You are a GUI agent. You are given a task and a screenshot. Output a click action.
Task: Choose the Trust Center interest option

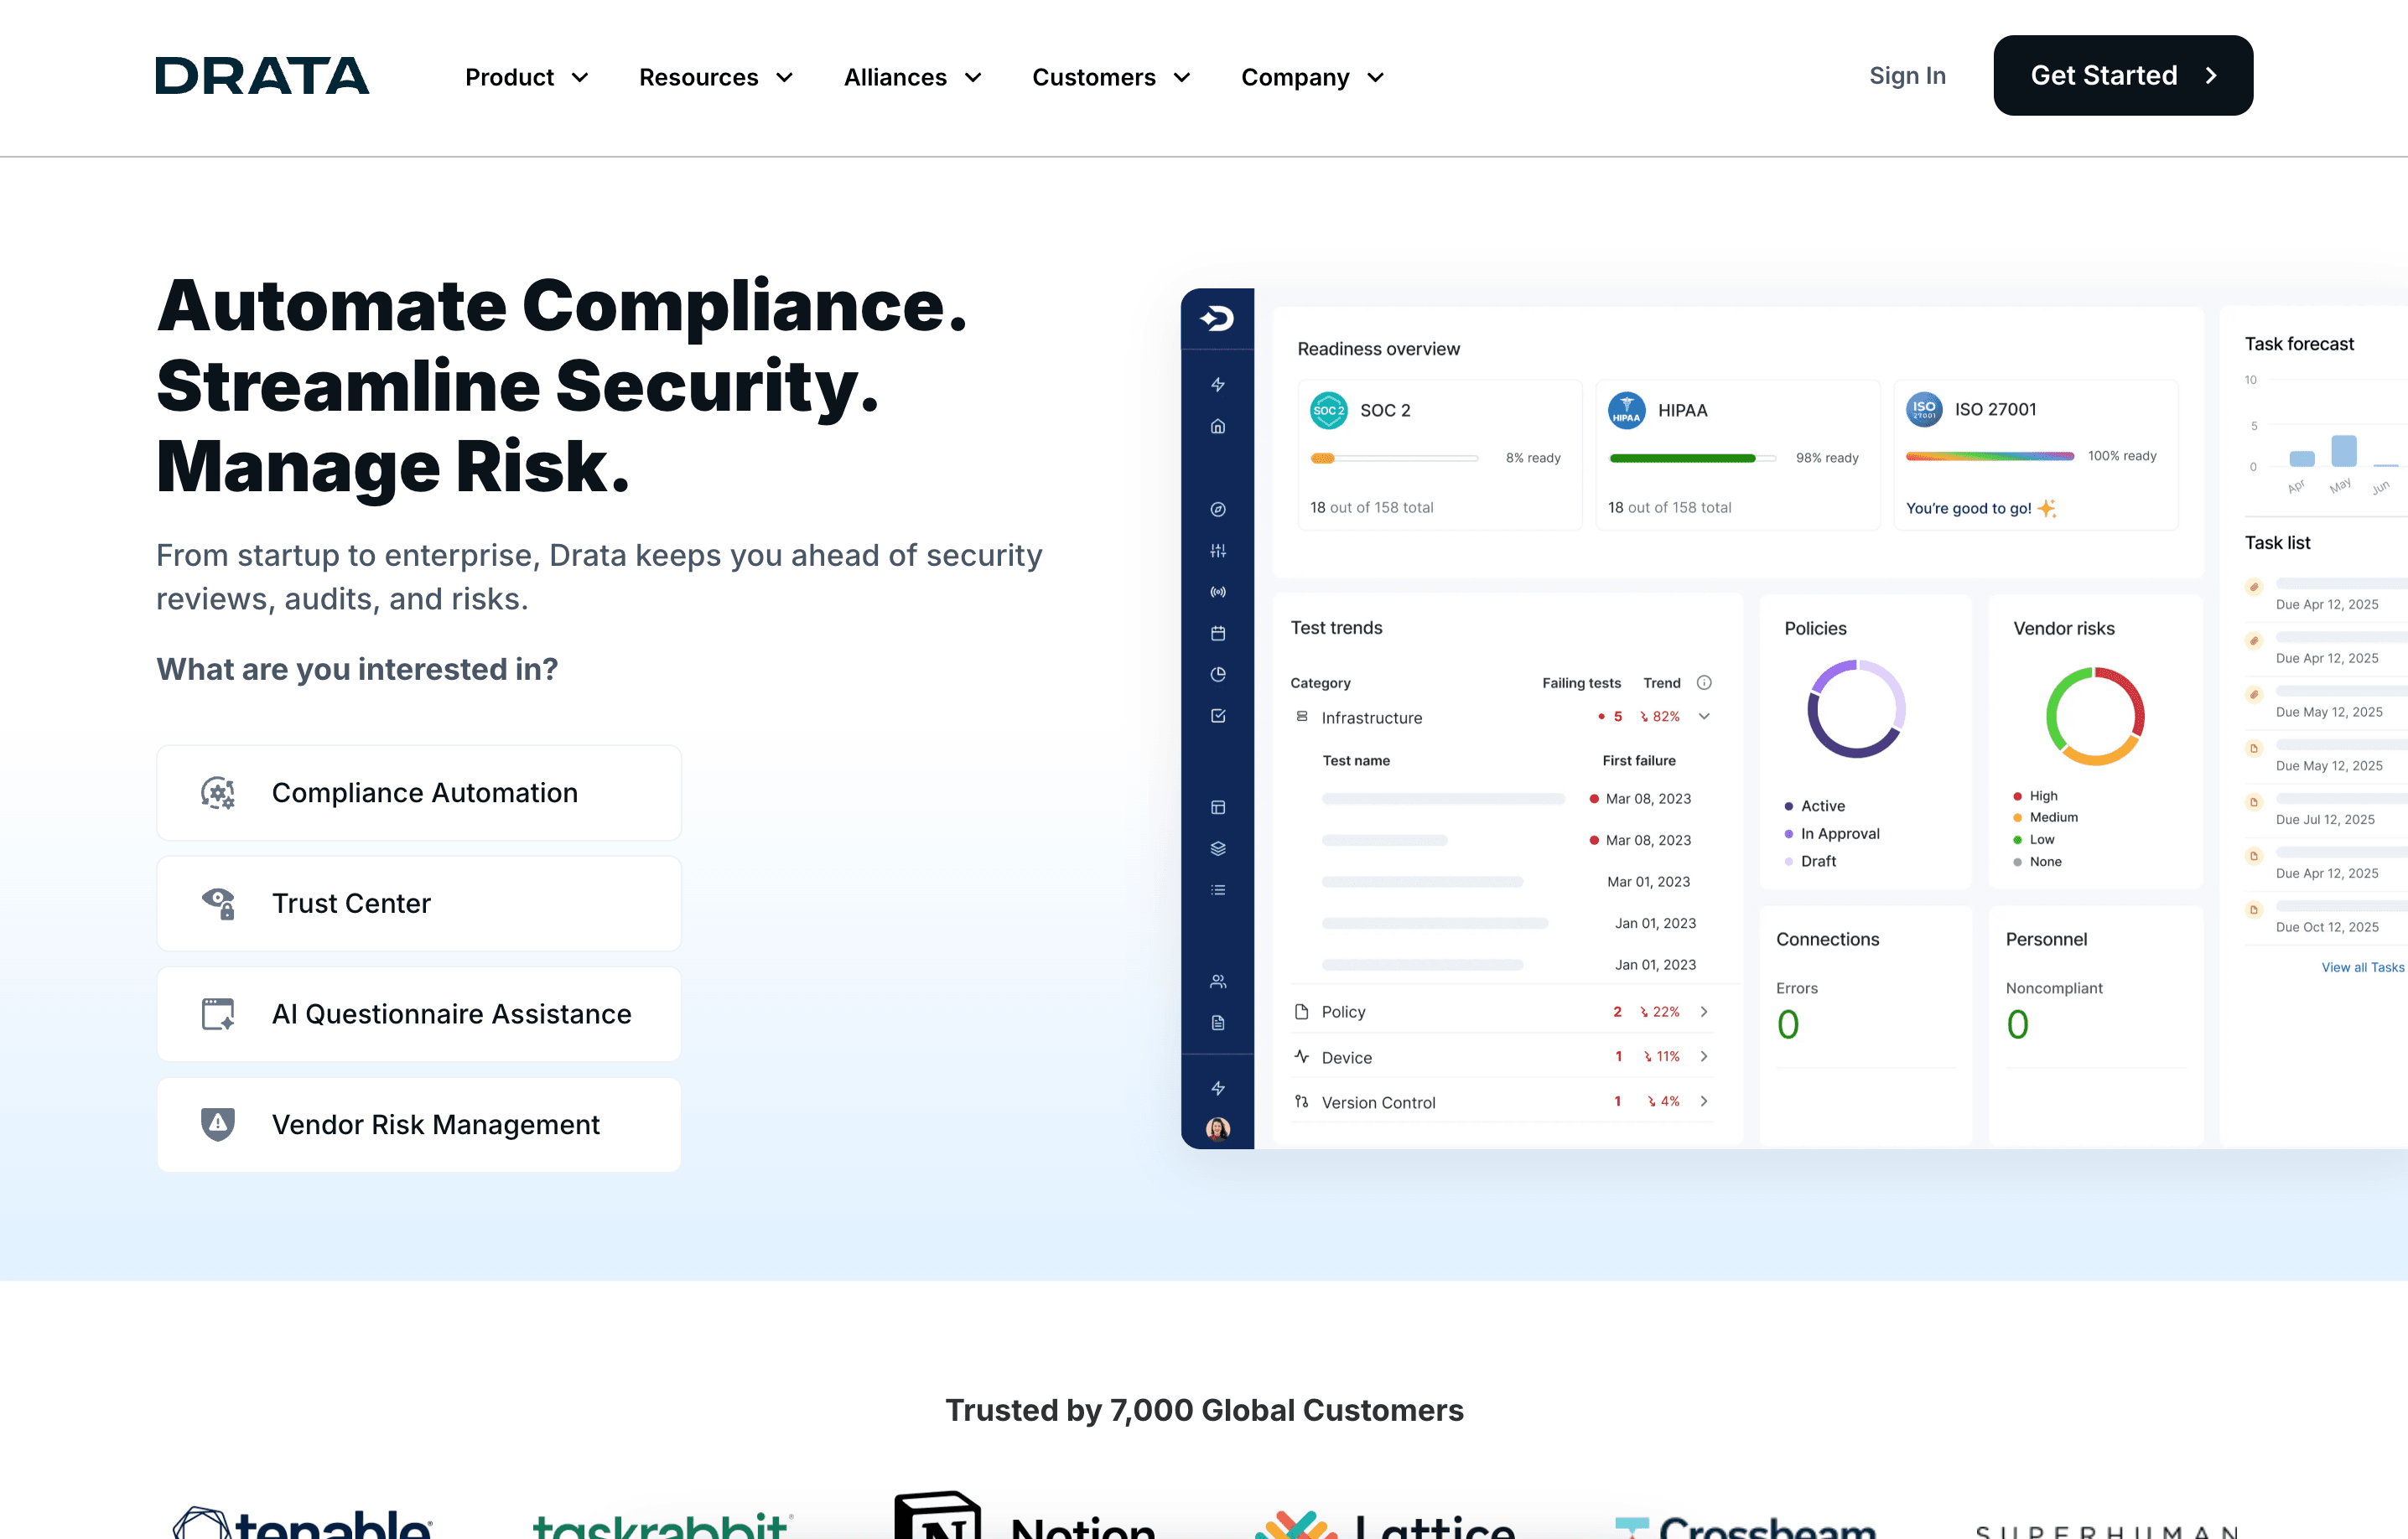[x=418, y=903]
